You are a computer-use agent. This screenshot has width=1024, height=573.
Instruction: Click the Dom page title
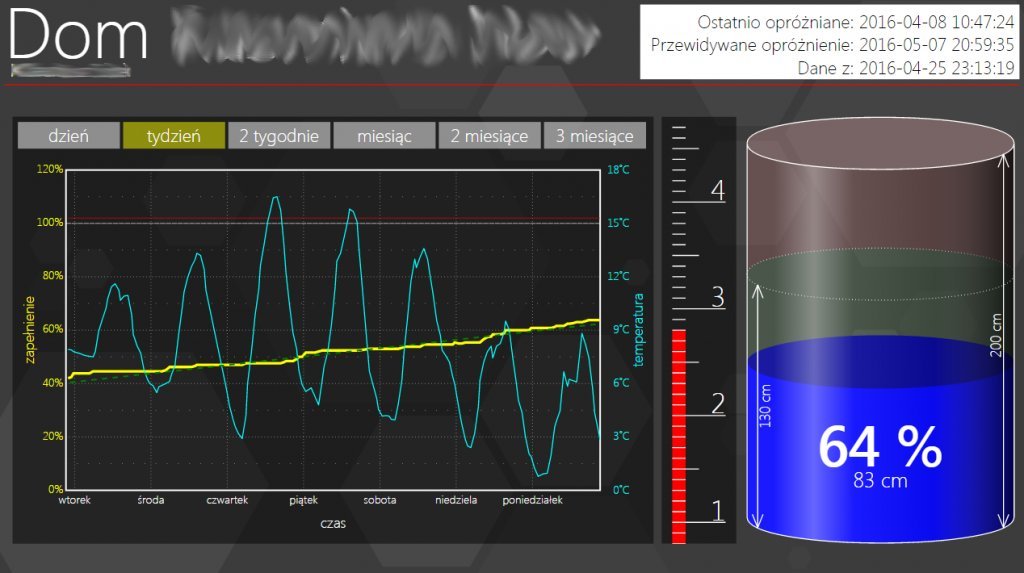point(78,35)
